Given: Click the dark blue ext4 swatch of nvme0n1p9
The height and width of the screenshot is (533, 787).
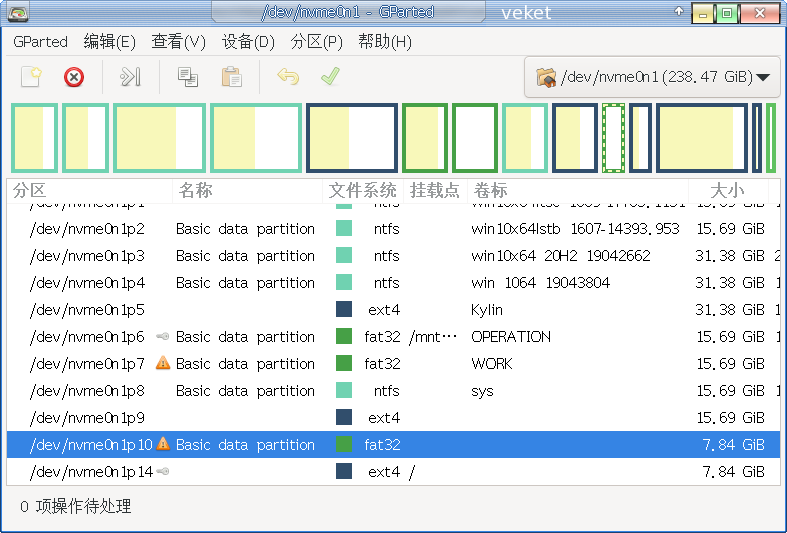Looking at the screenshot, I should click(344, 417).
